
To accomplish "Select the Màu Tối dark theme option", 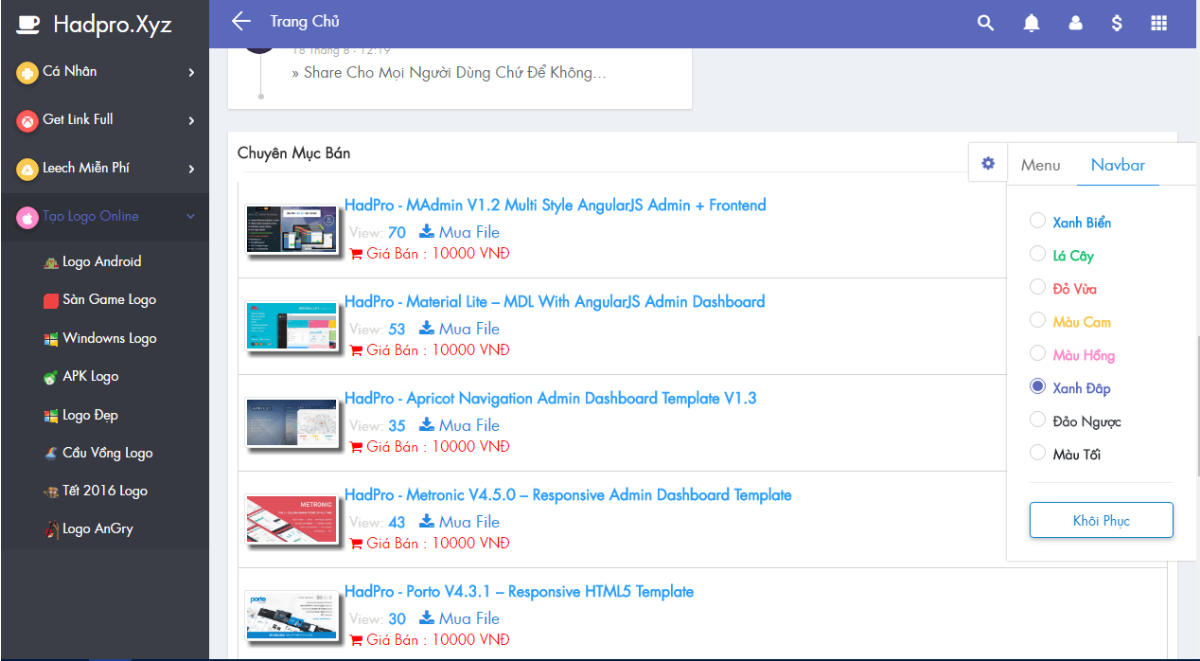I will click(x=1038, y=453).
